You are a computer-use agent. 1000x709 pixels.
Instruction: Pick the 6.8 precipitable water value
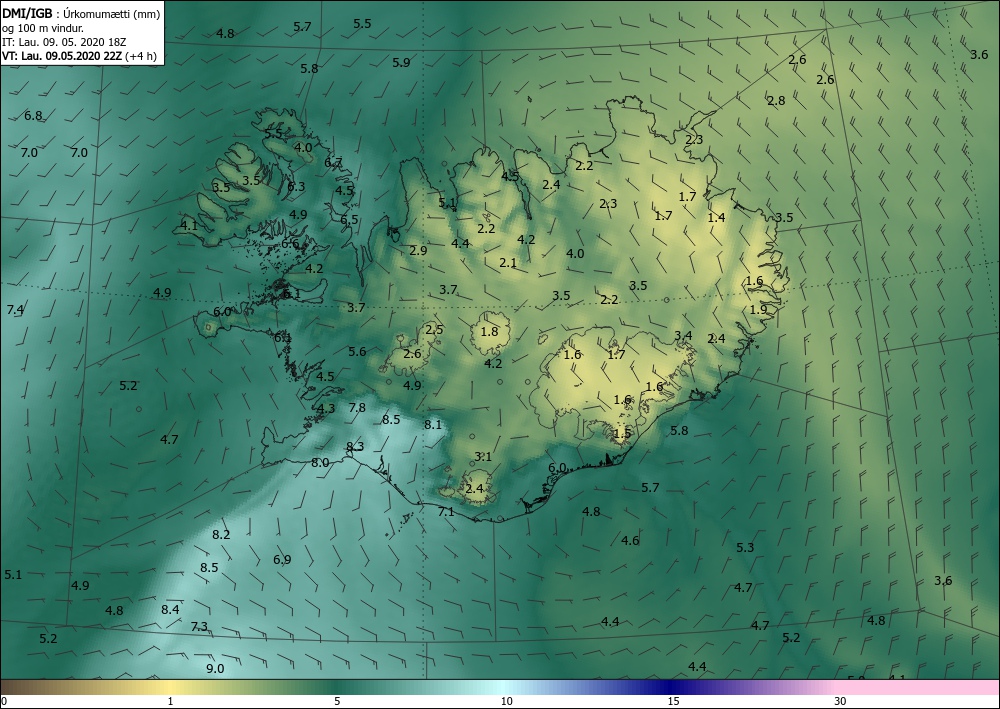click(x=33, y=116)
